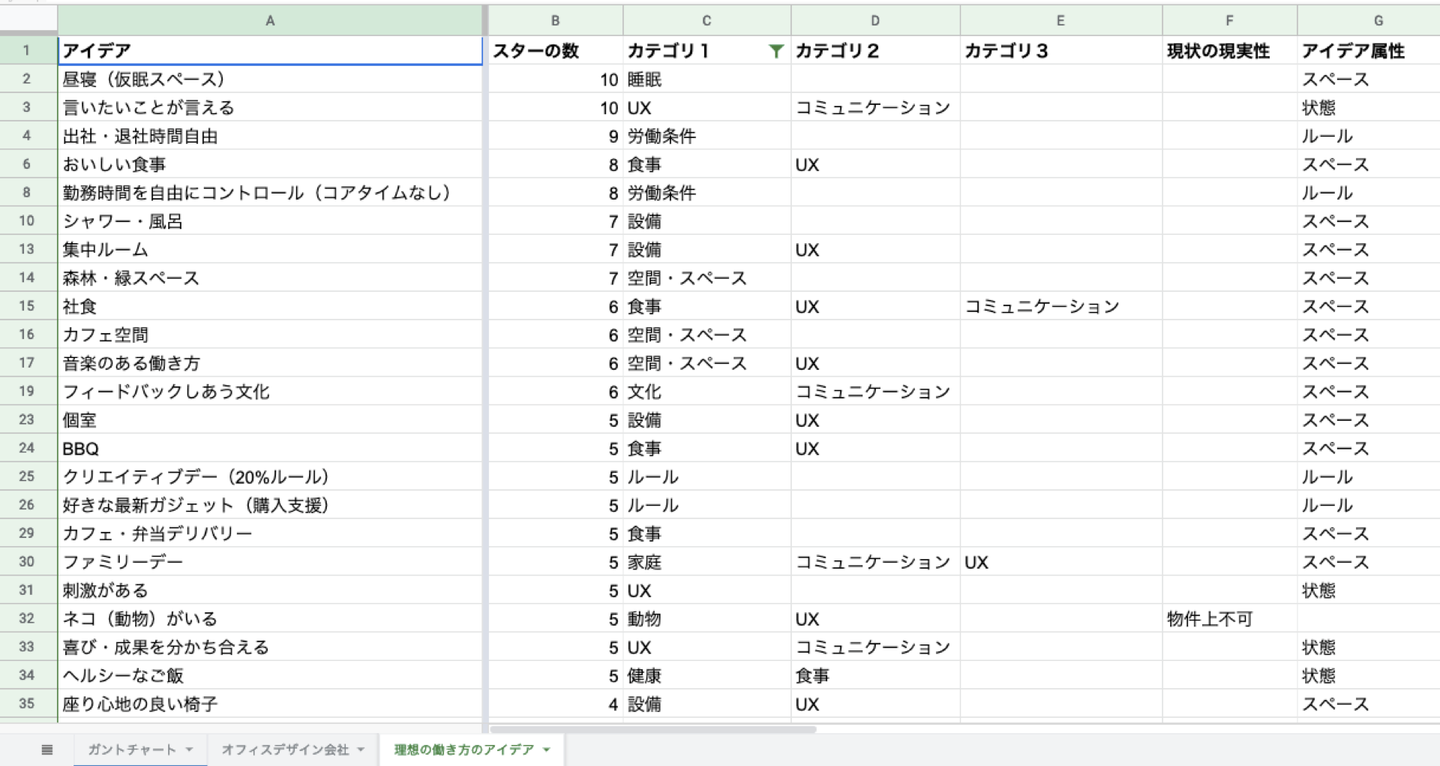The height and width of the screenshot is (766, 1440).
Task: Select the 喜び・成果を分かち合える cell
Action: (x=270, y=647)
